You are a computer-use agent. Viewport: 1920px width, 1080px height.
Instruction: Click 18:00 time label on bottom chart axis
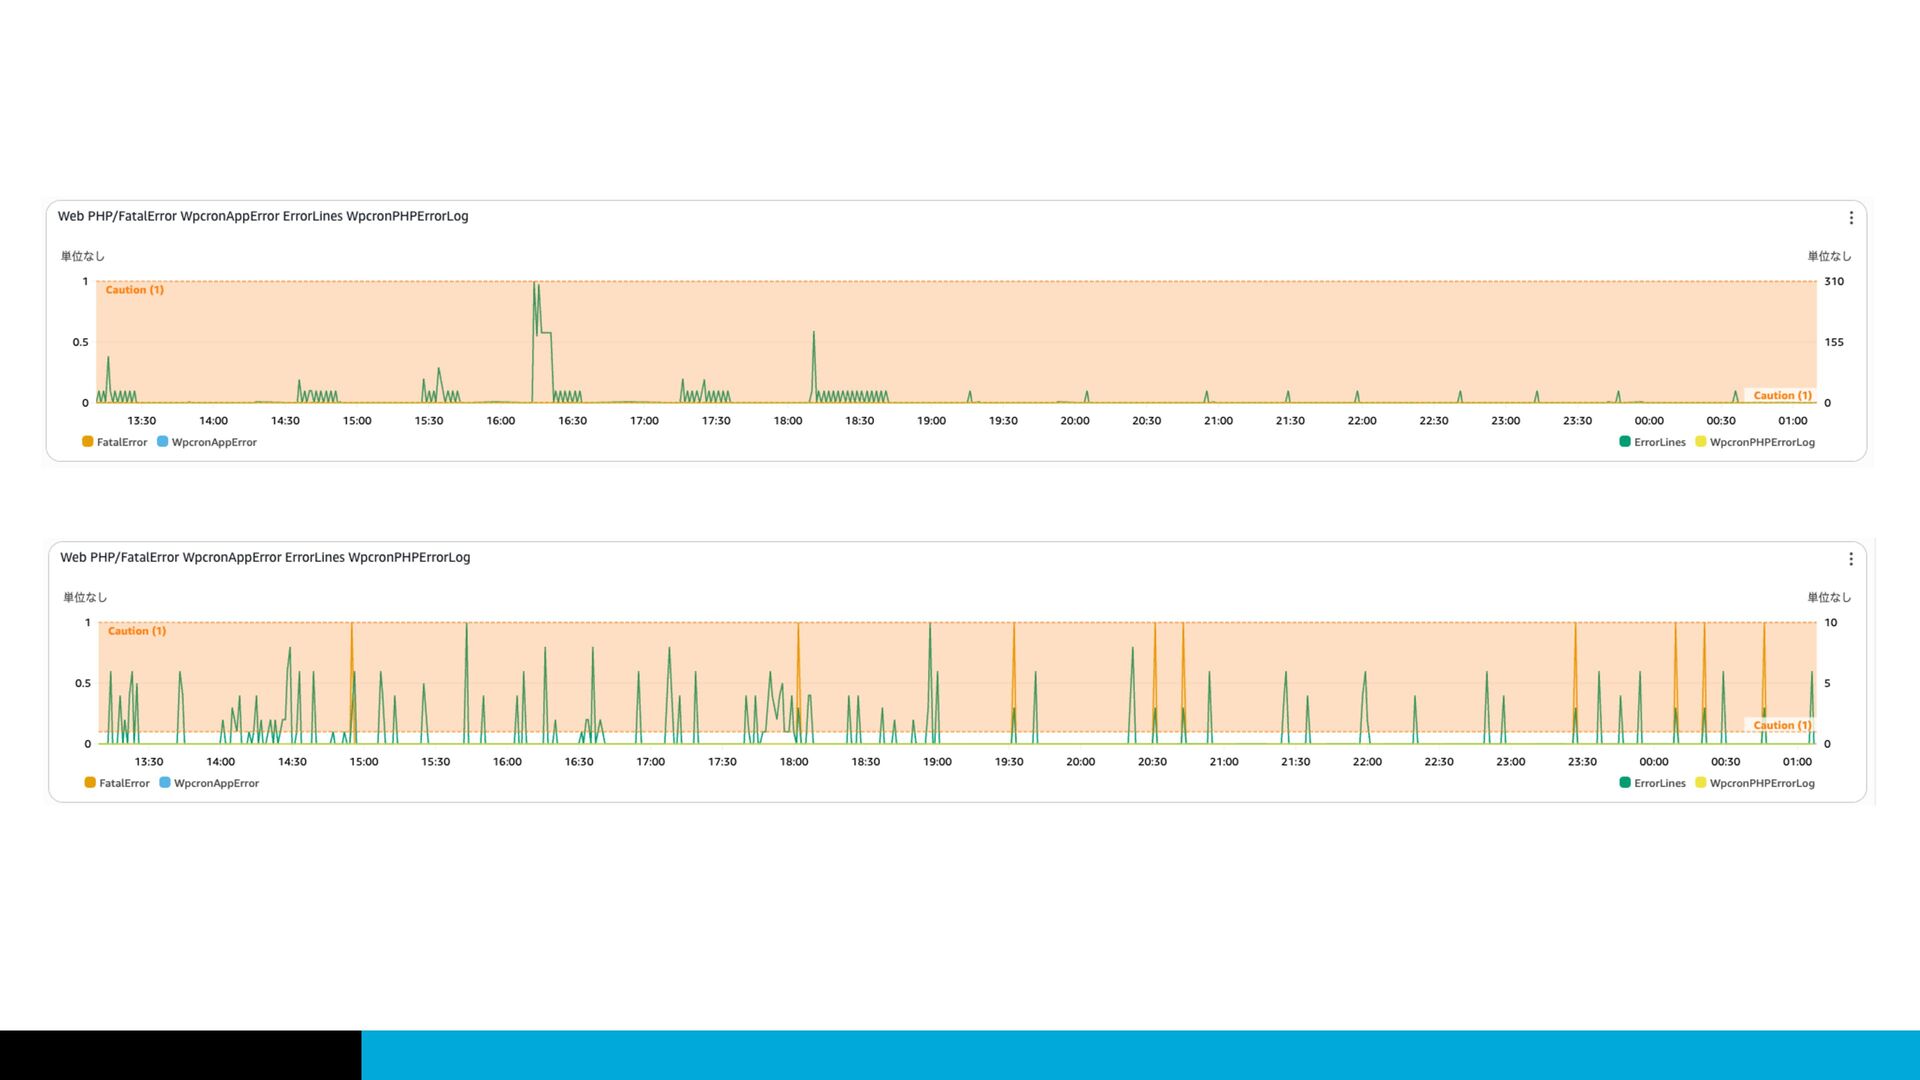click(794, 762)
